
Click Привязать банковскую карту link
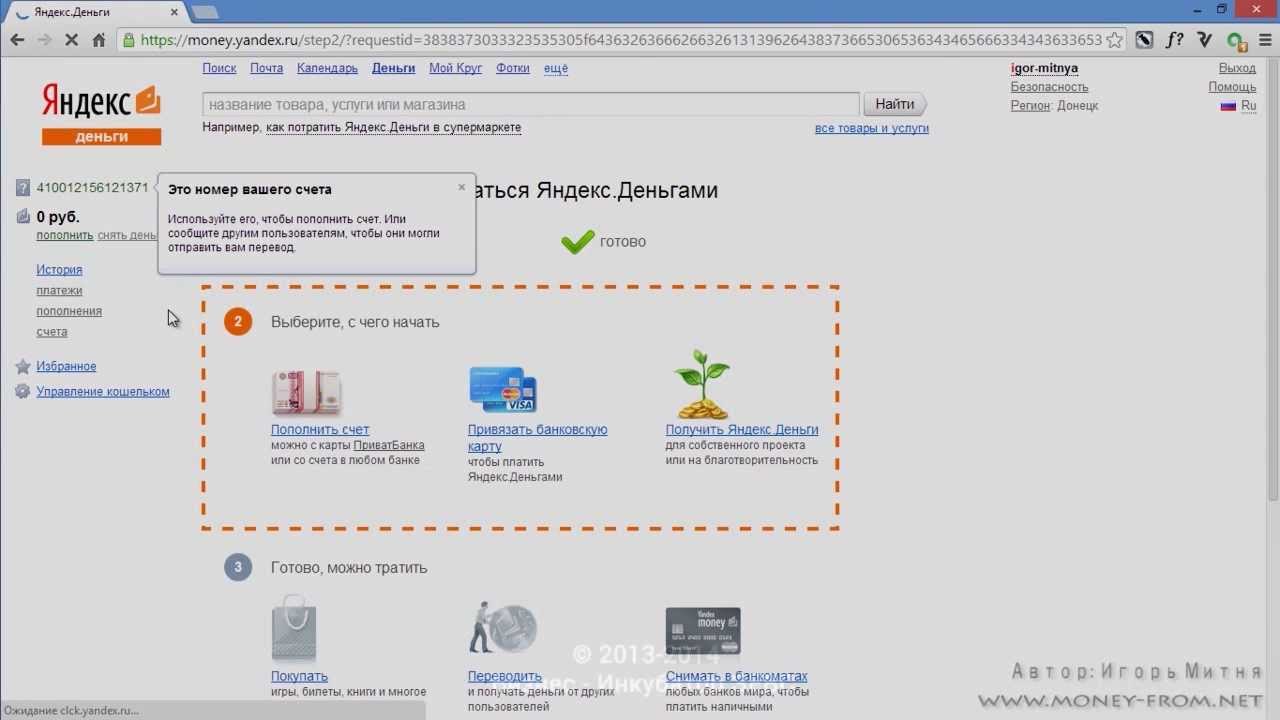(x=537, y=438)
